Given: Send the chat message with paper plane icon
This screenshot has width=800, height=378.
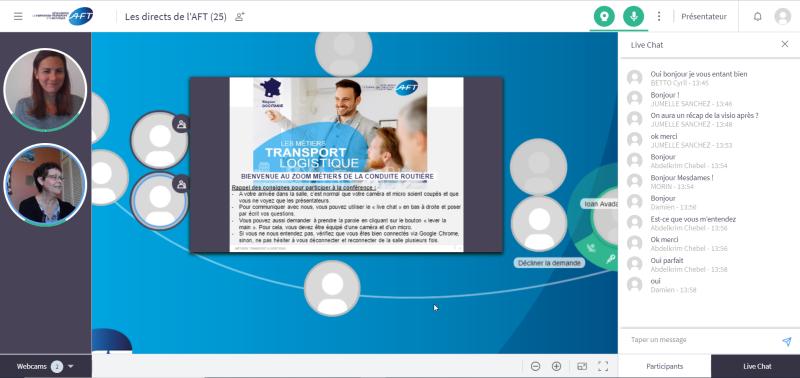Looking at the screenshot, I should pos(787,341).
